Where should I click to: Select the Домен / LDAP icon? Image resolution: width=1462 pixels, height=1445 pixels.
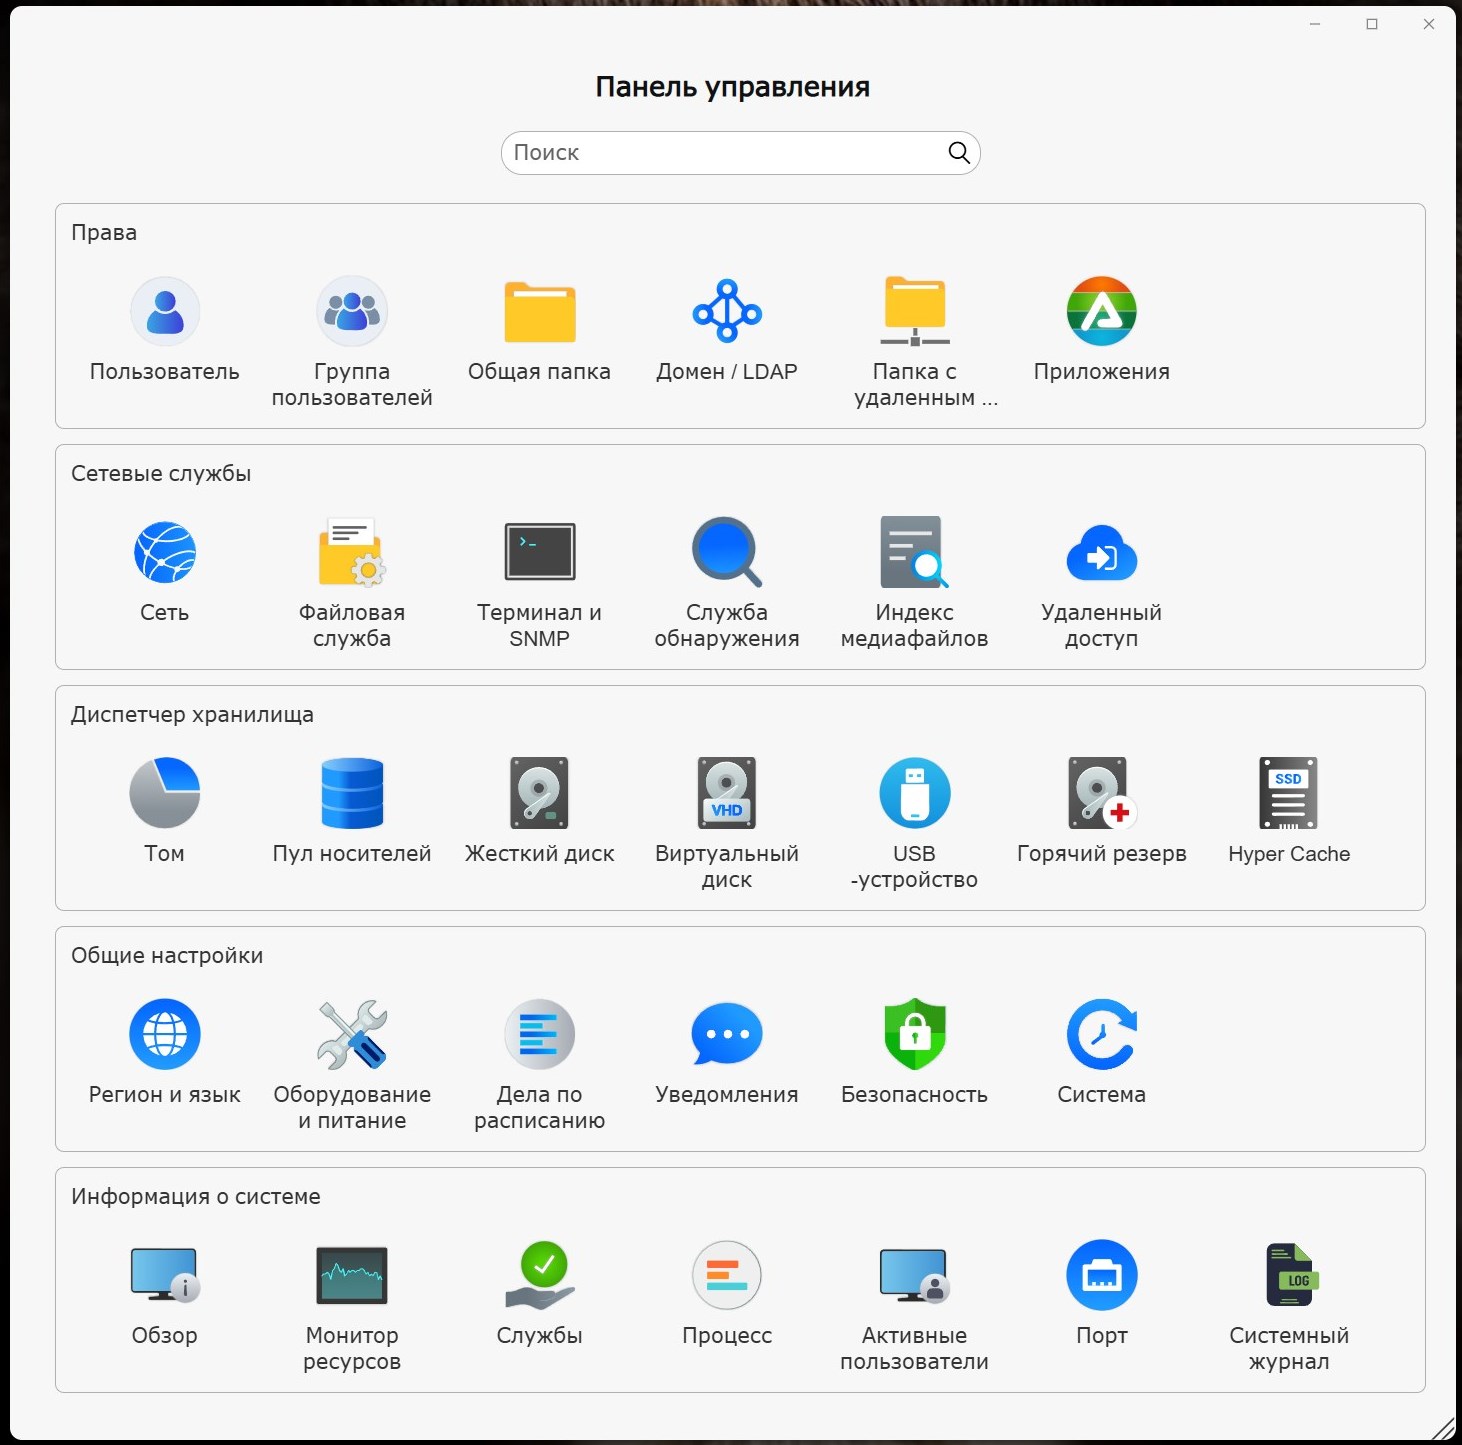tap(727, 311)
